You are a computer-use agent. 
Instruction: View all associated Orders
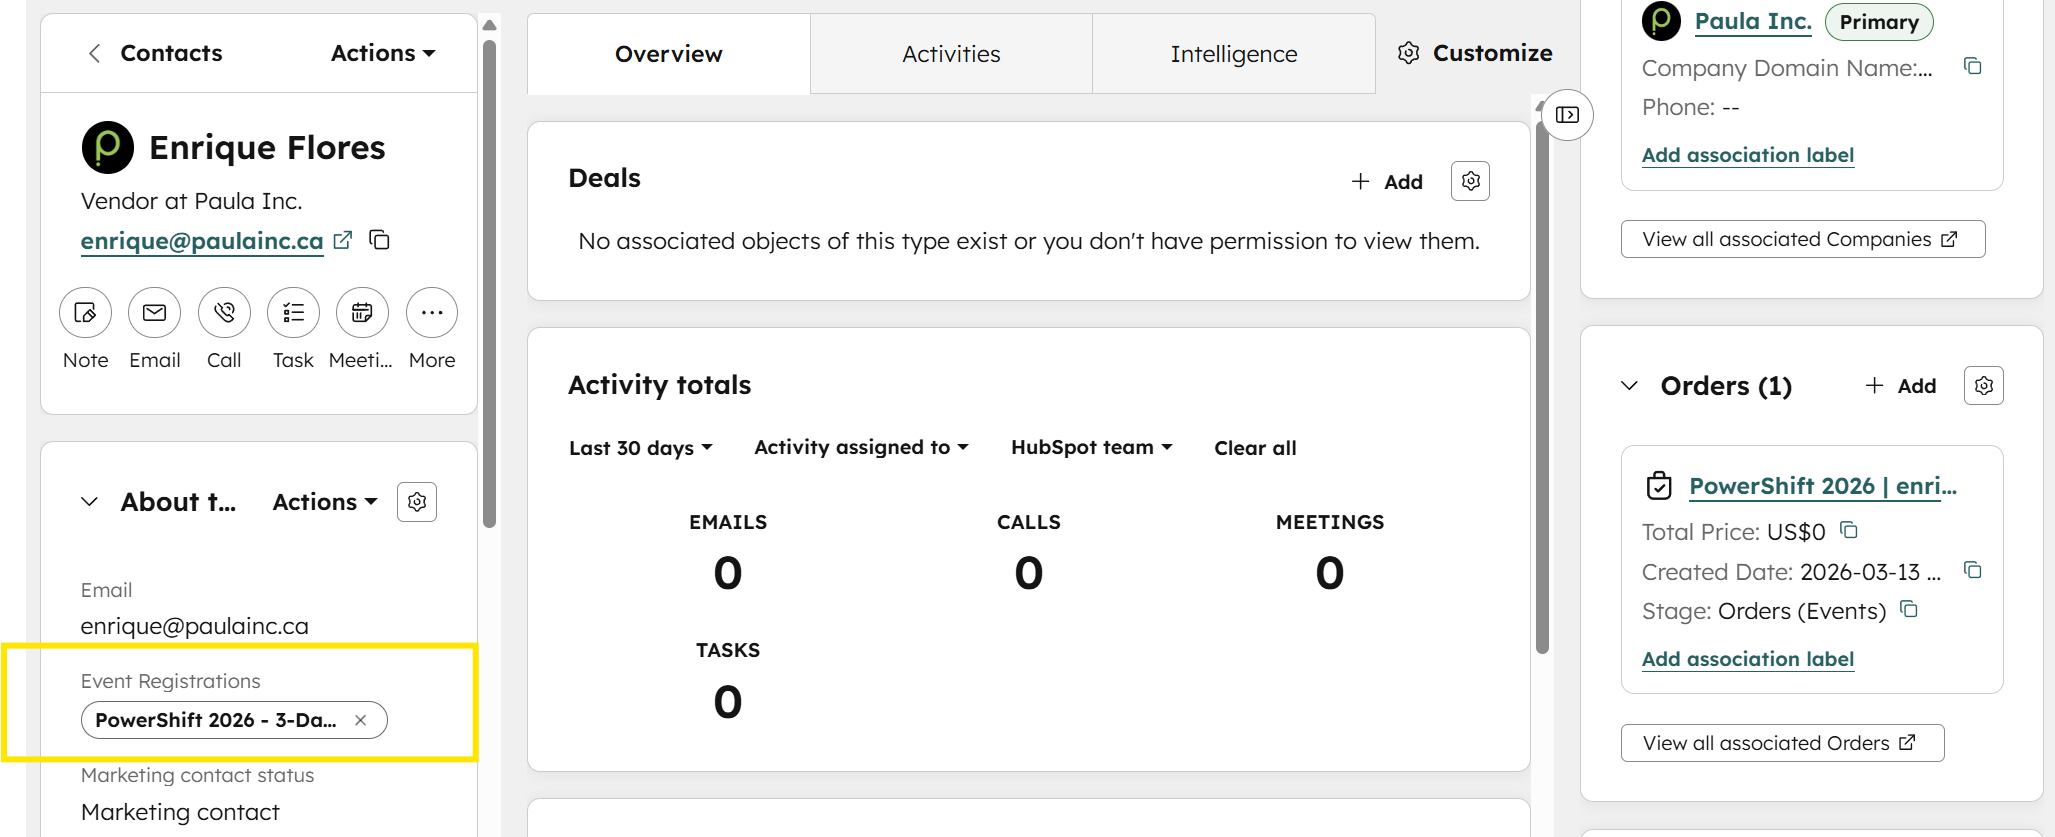(1783, 743)
